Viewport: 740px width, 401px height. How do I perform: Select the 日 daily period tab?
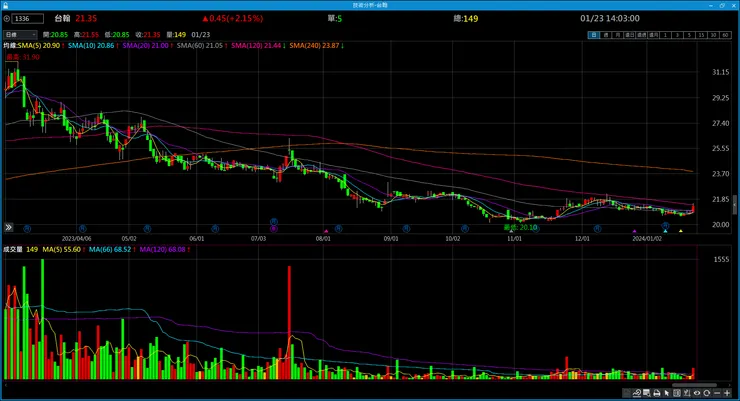pyautogui.click(x=594, y=35)
